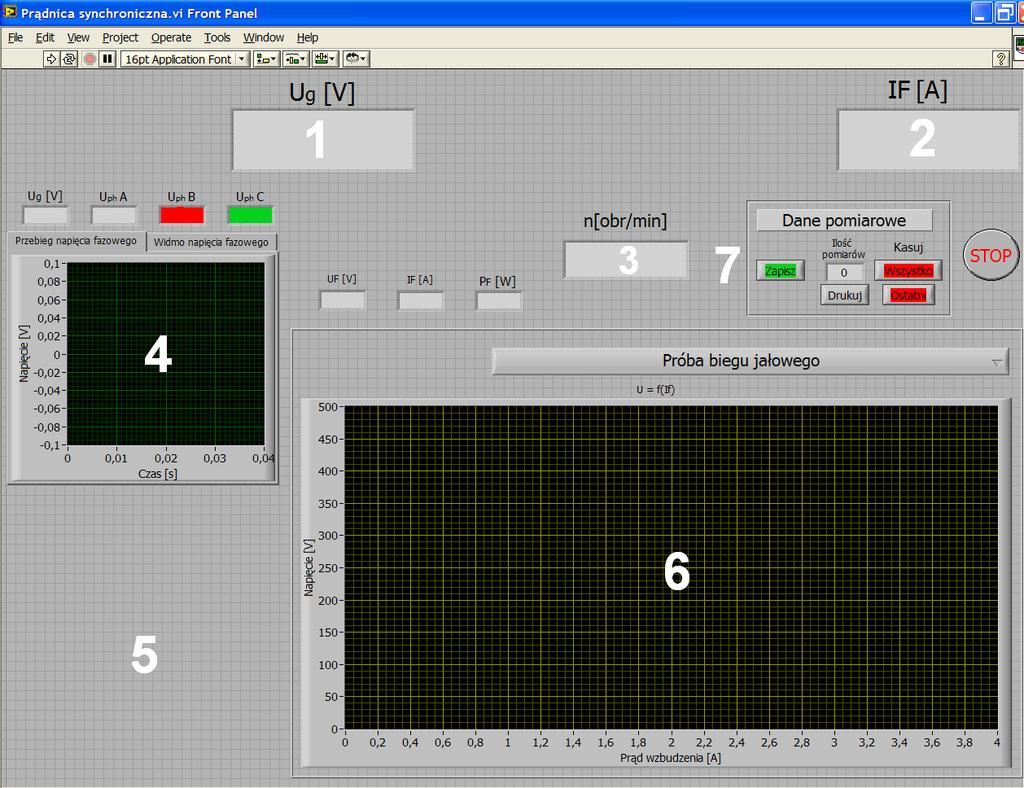Switch to Widmo napięcia fazowego tab
Image resolution: width=1024 pixels, height=788 pixels.
(x=211, y=242)
